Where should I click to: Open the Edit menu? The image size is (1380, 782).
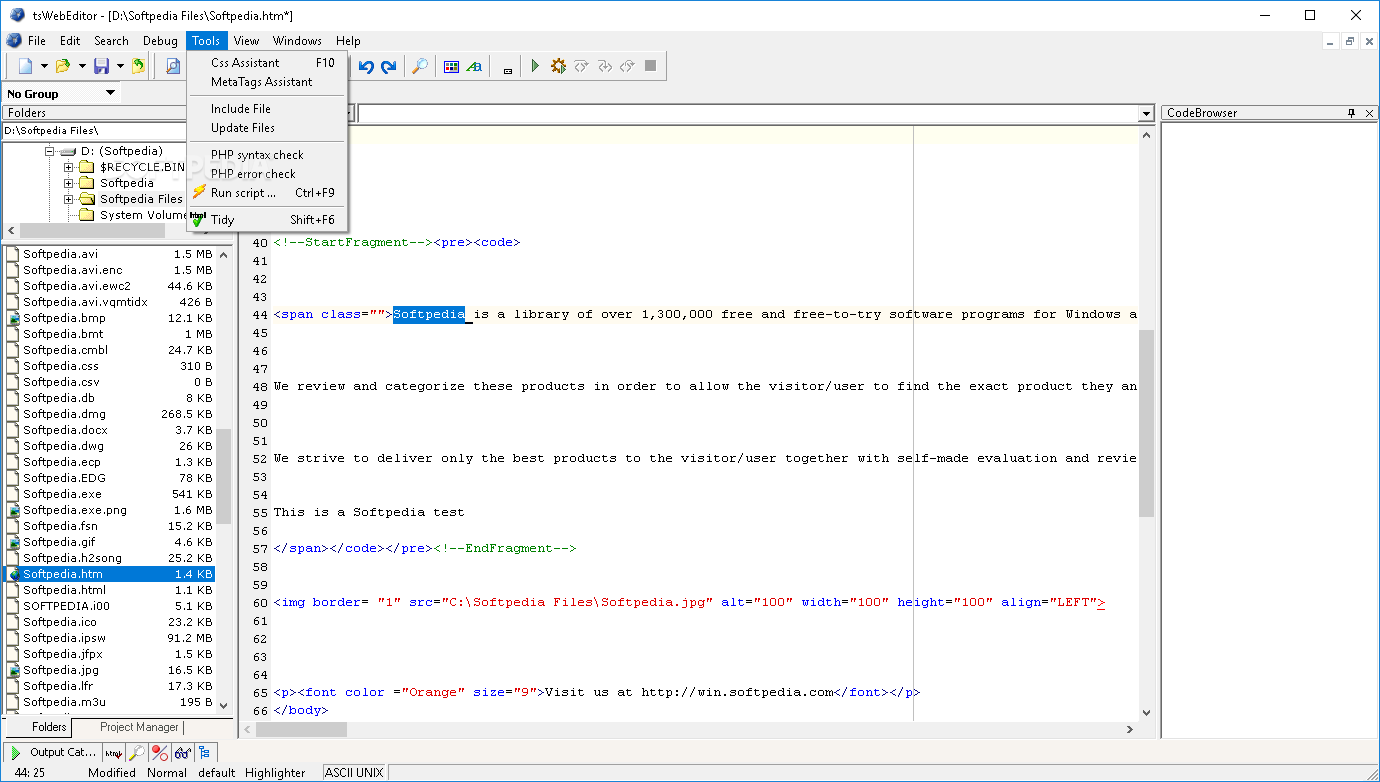(x=70, y=41)
